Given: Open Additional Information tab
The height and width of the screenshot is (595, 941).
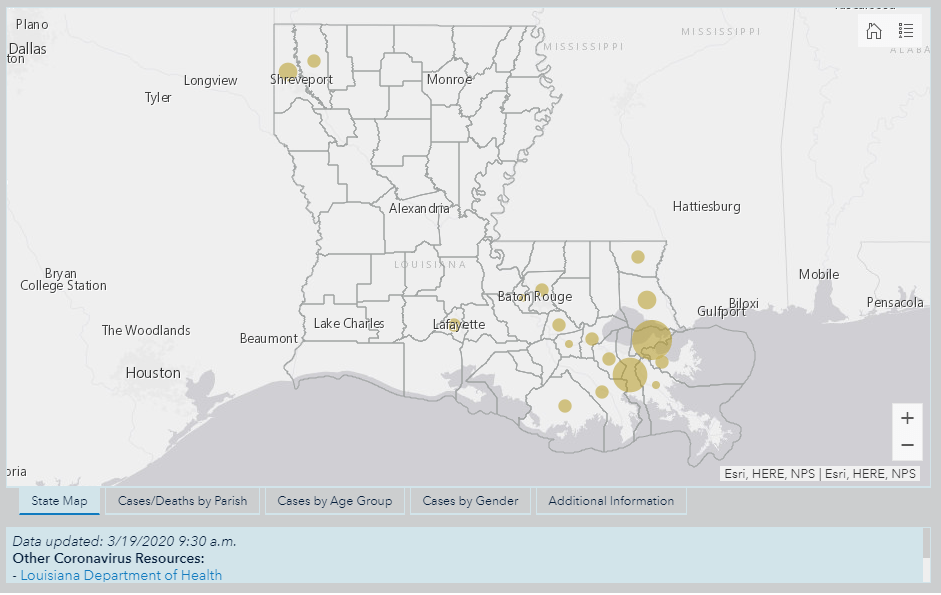Looking at the screenshot, I should (611, 501).
